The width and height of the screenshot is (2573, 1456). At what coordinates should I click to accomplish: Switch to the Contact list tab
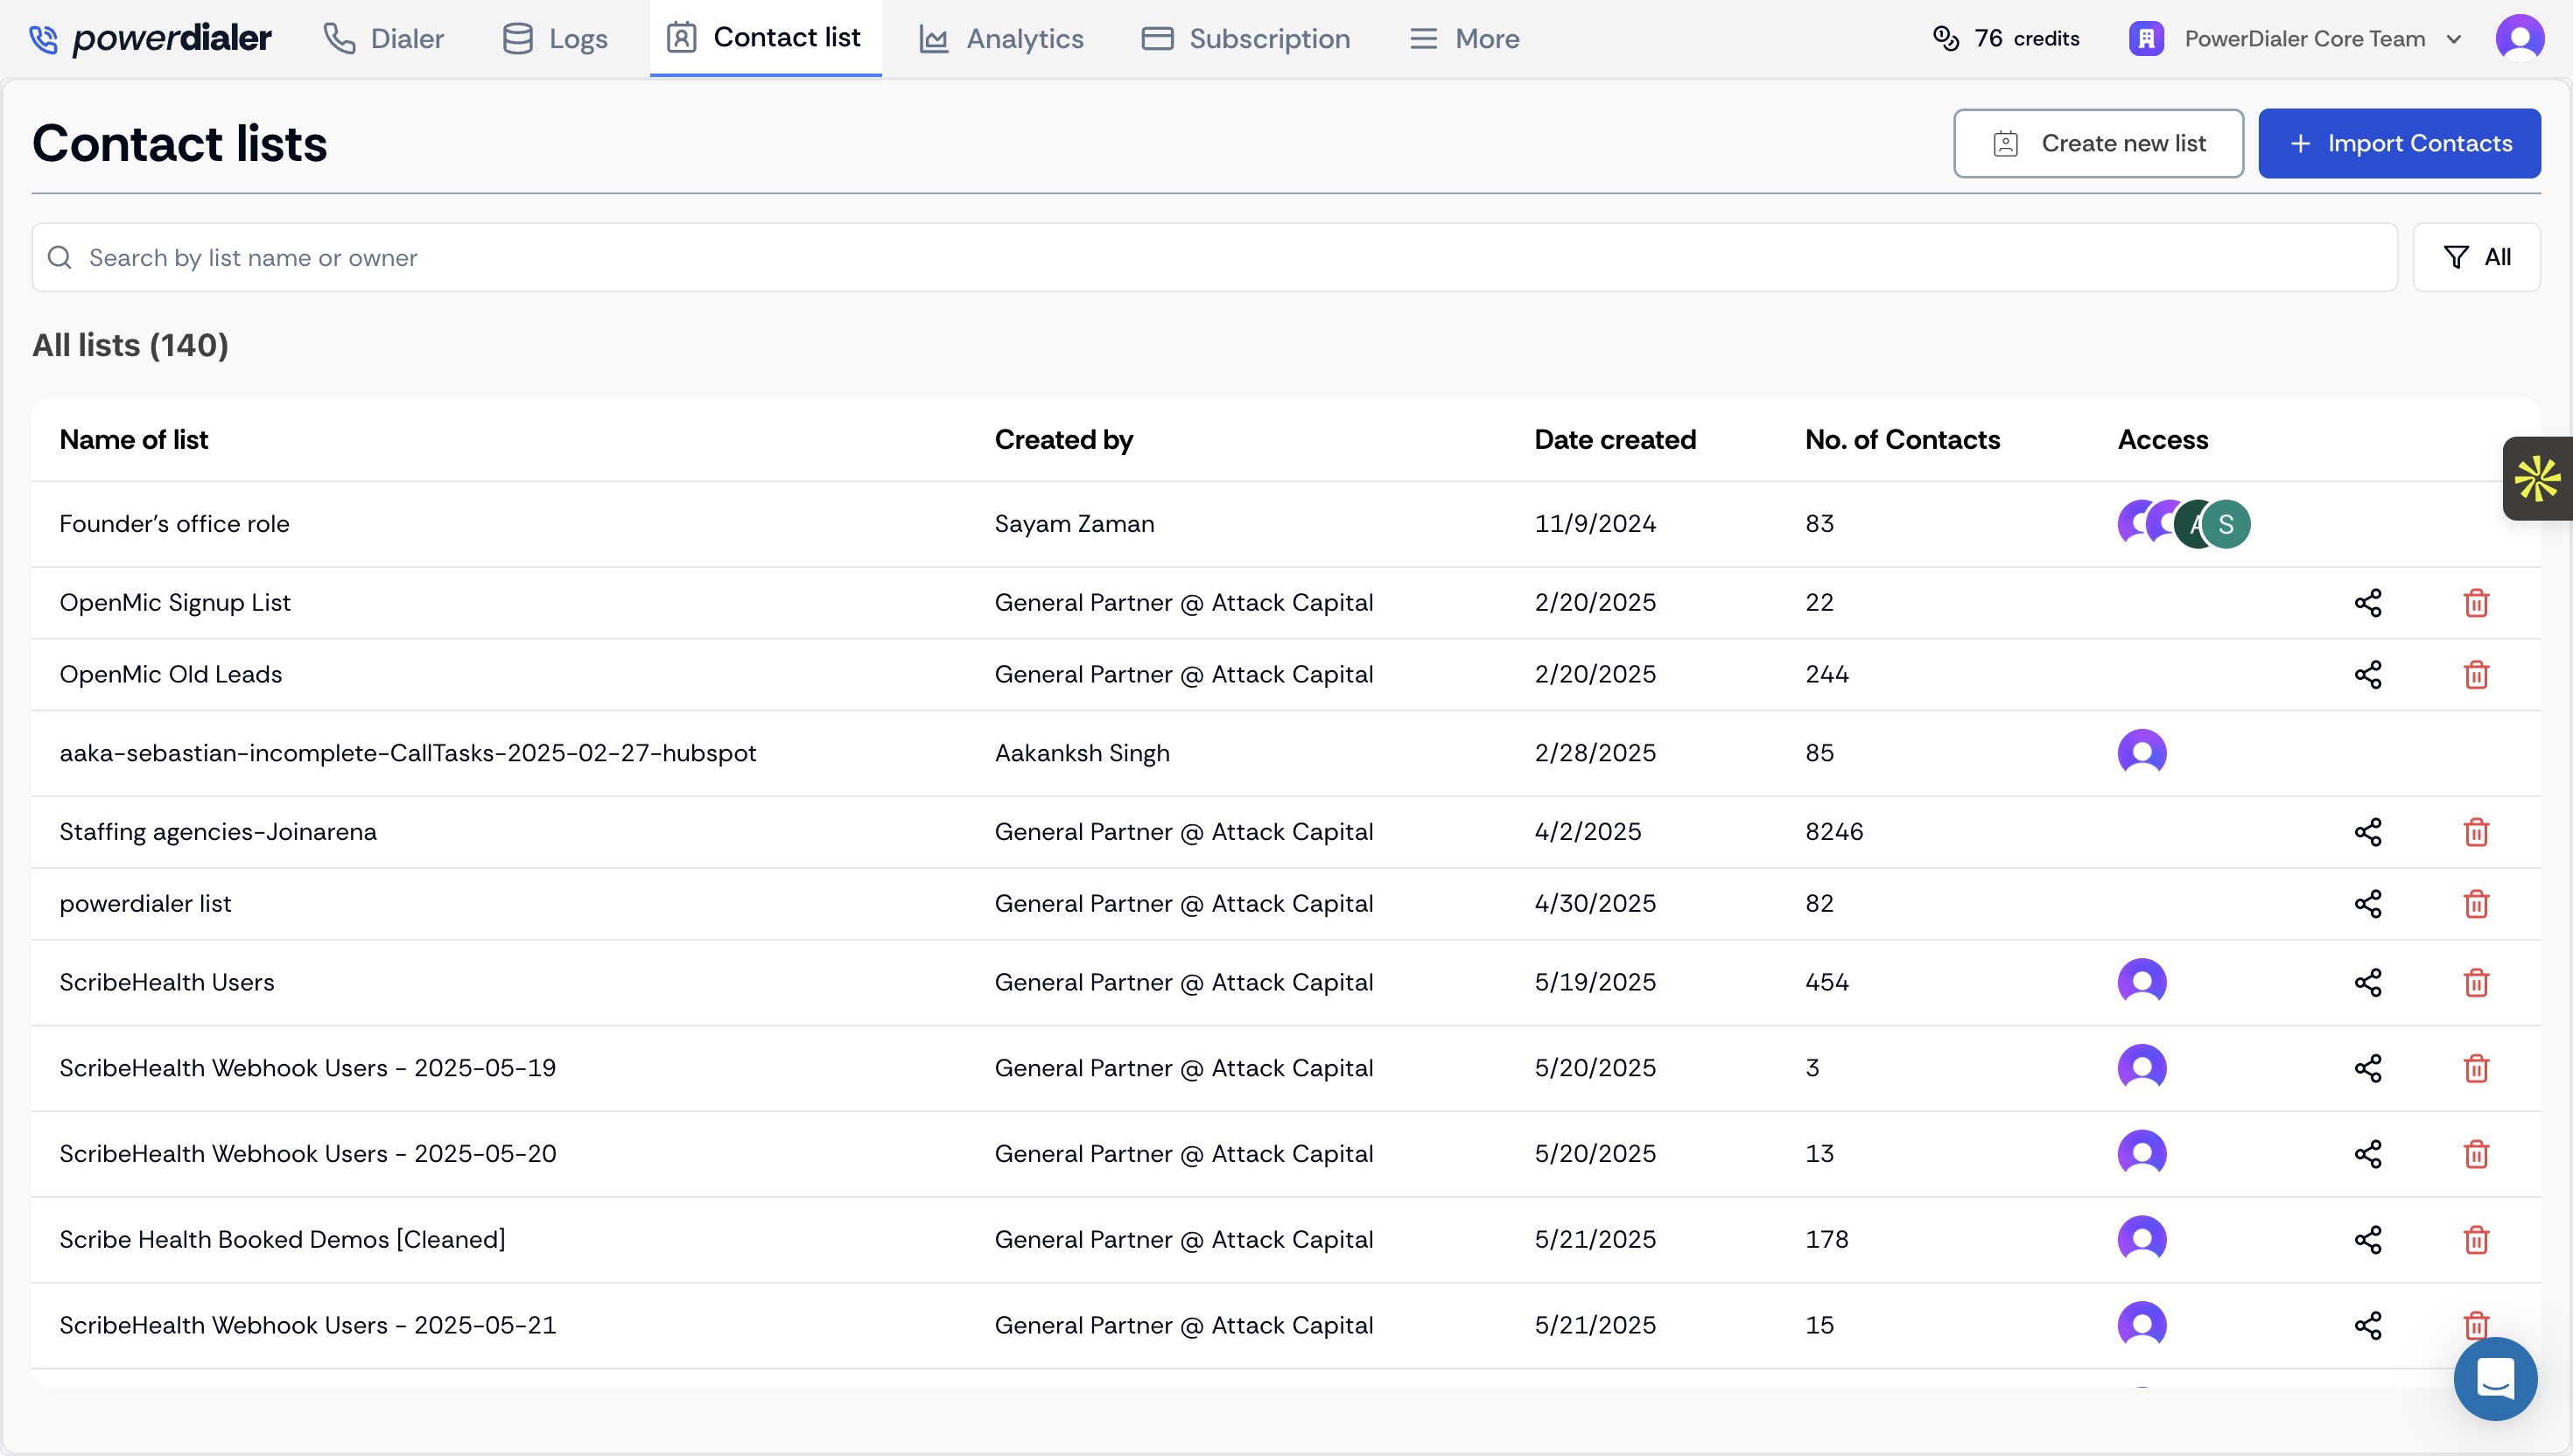(765, 38)
